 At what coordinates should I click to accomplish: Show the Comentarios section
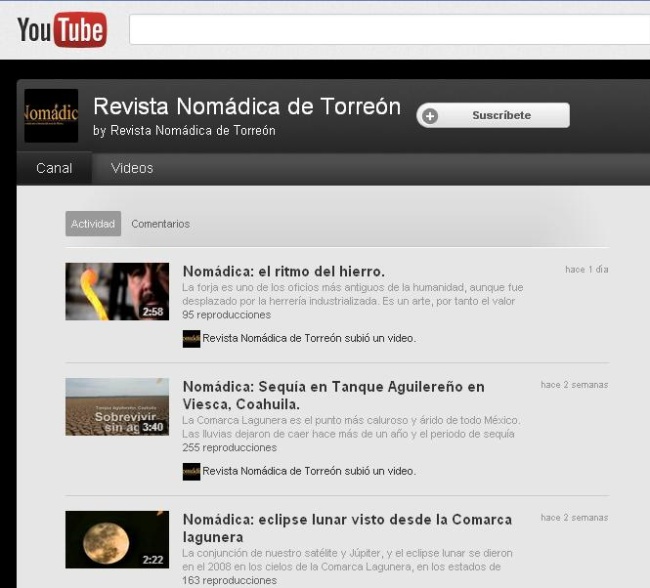(x=160, y=224)
